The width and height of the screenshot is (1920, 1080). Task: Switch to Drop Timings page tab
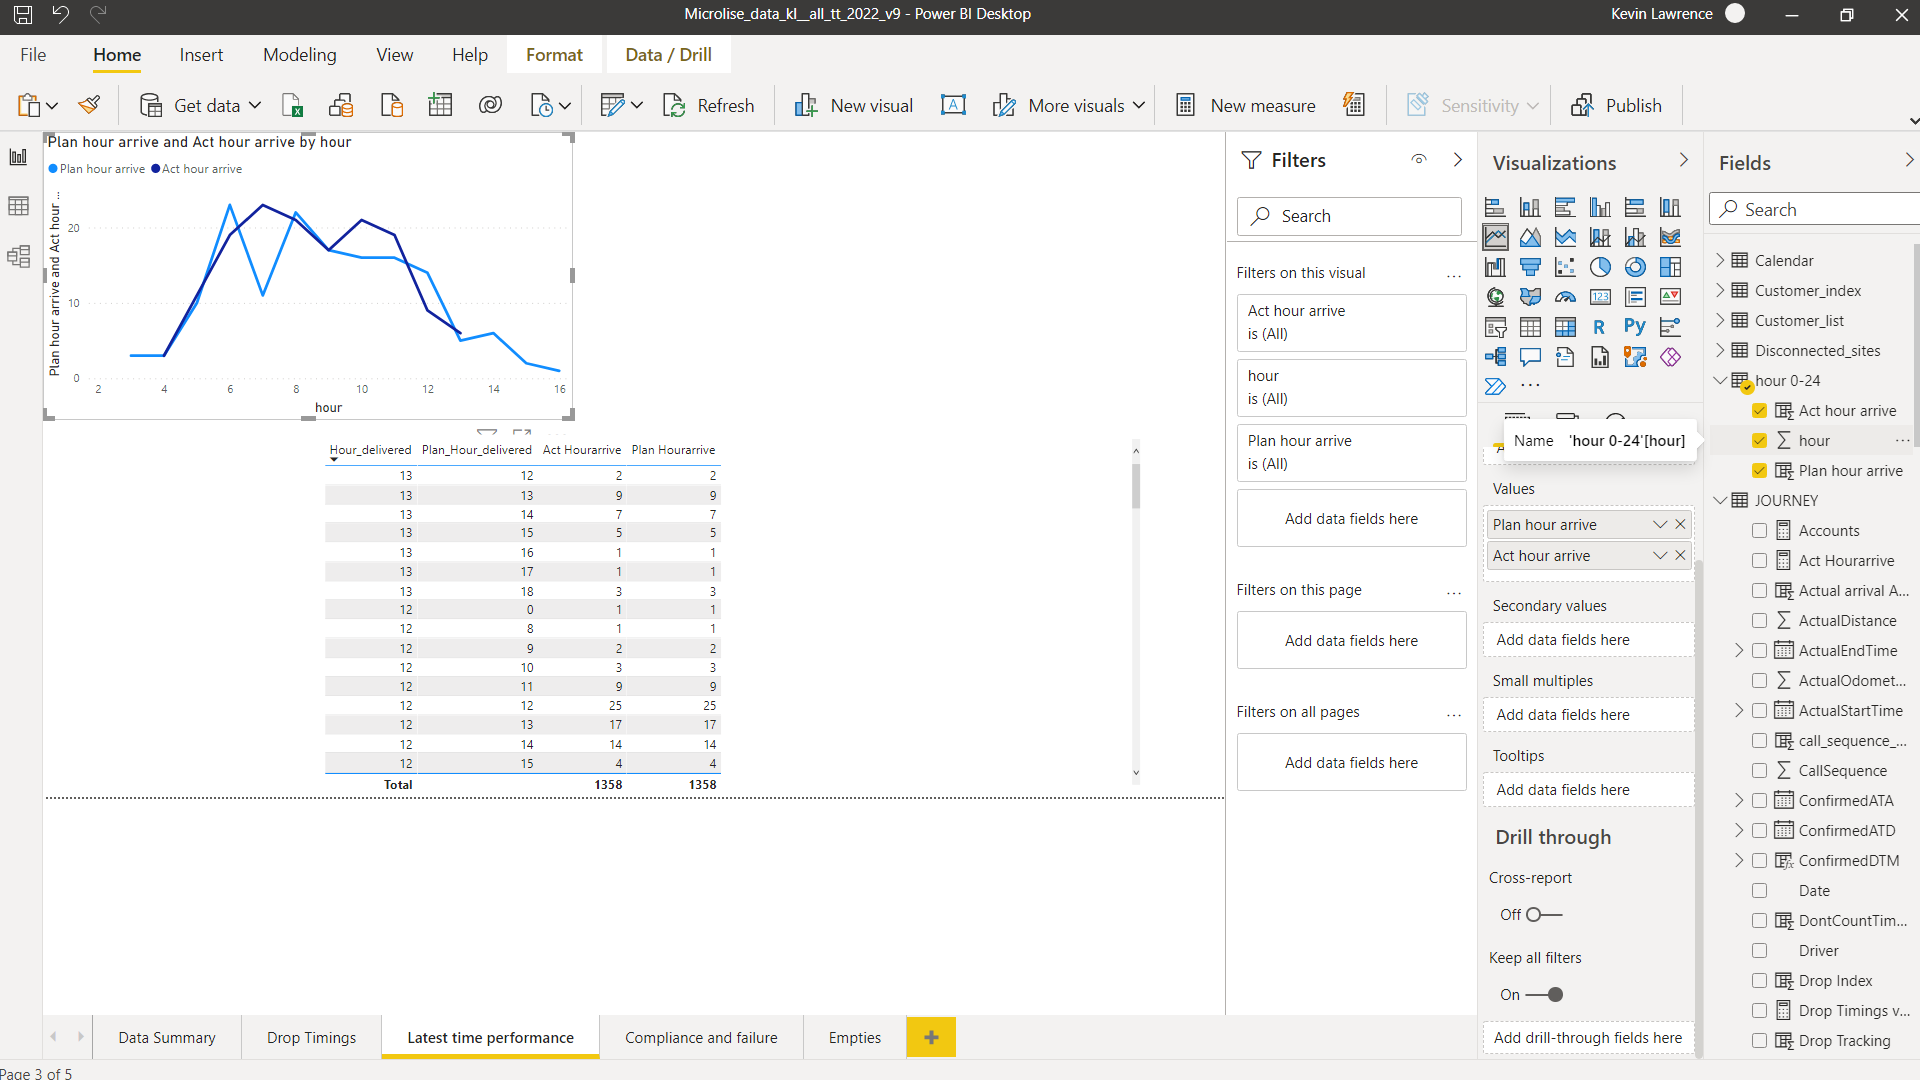[311, 1038]
